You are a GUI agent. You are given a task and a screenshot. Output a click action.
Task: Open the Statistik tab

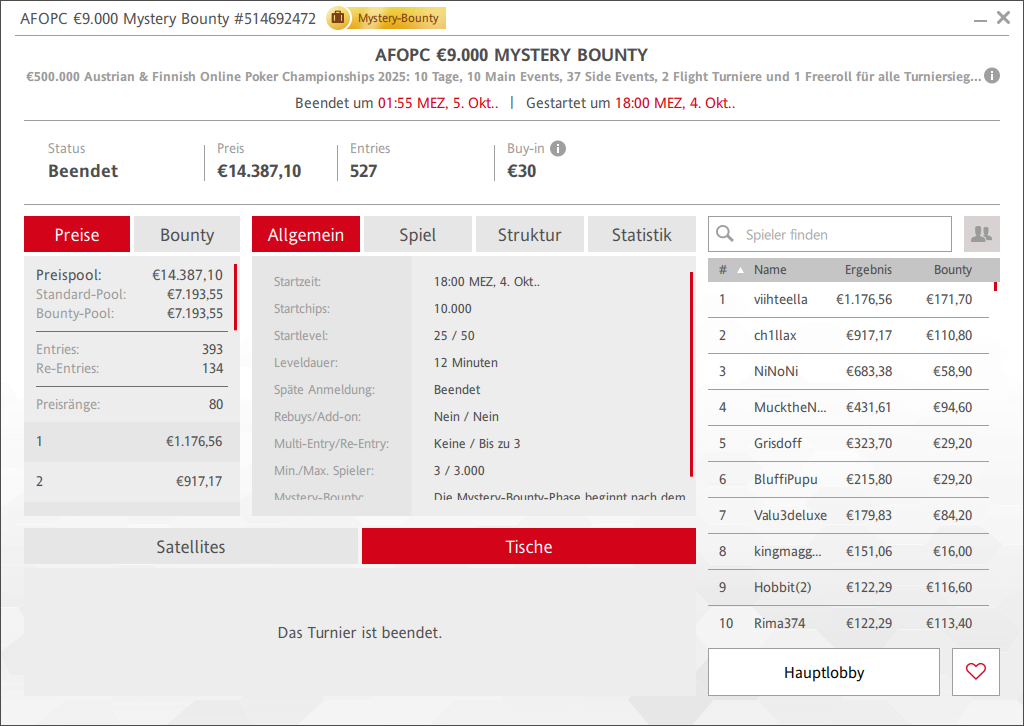pyautogui.click(x=641, y=235)
